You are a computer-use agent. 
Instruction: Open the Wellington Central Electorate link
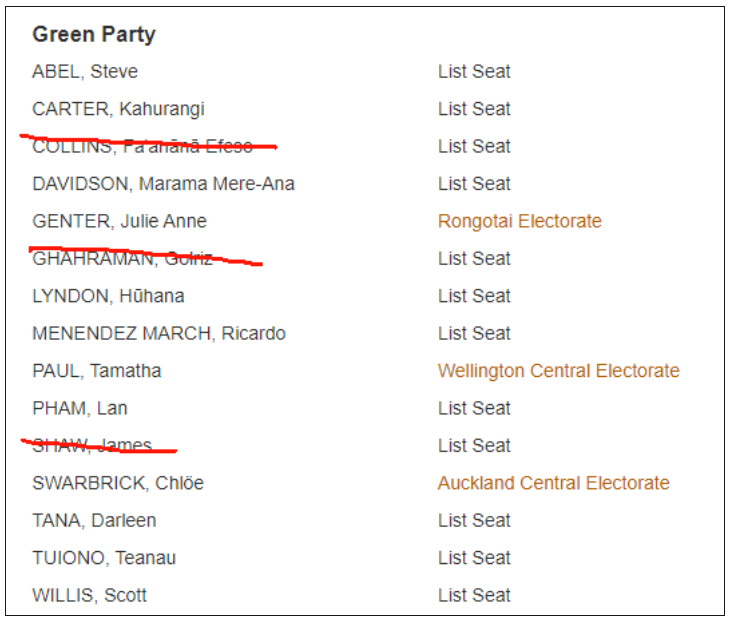click(x=558, y=371)
